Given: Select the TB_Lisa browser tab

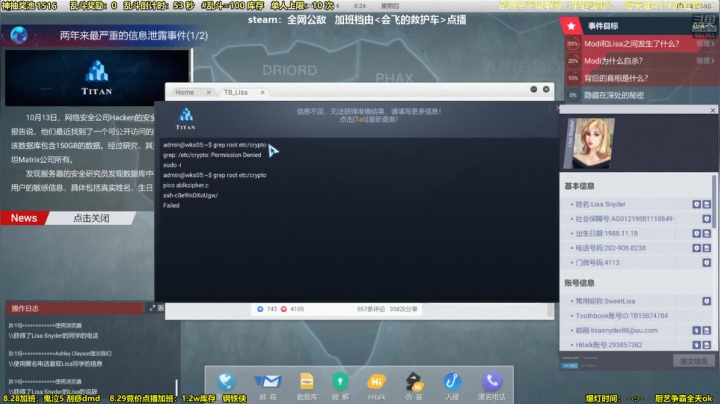Looking at the screenshot, I should tap(236, 92).
